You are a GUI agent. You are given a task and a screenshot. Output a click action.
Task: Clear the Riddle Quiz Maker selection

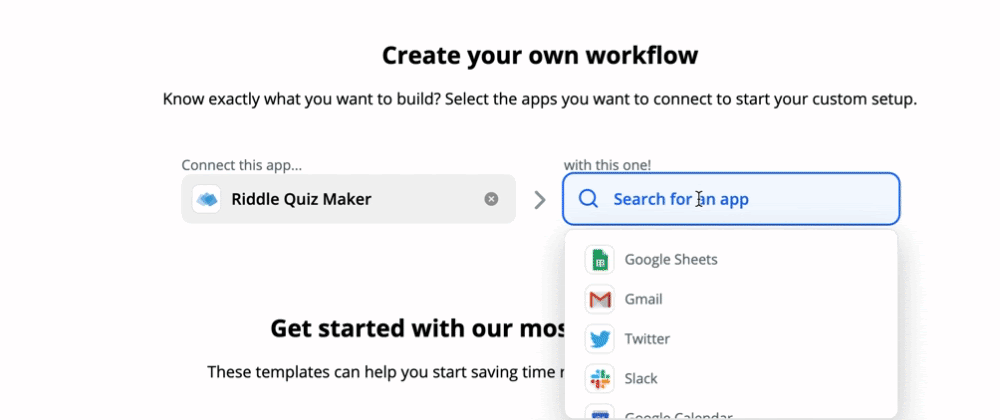[x=491, y=199]
